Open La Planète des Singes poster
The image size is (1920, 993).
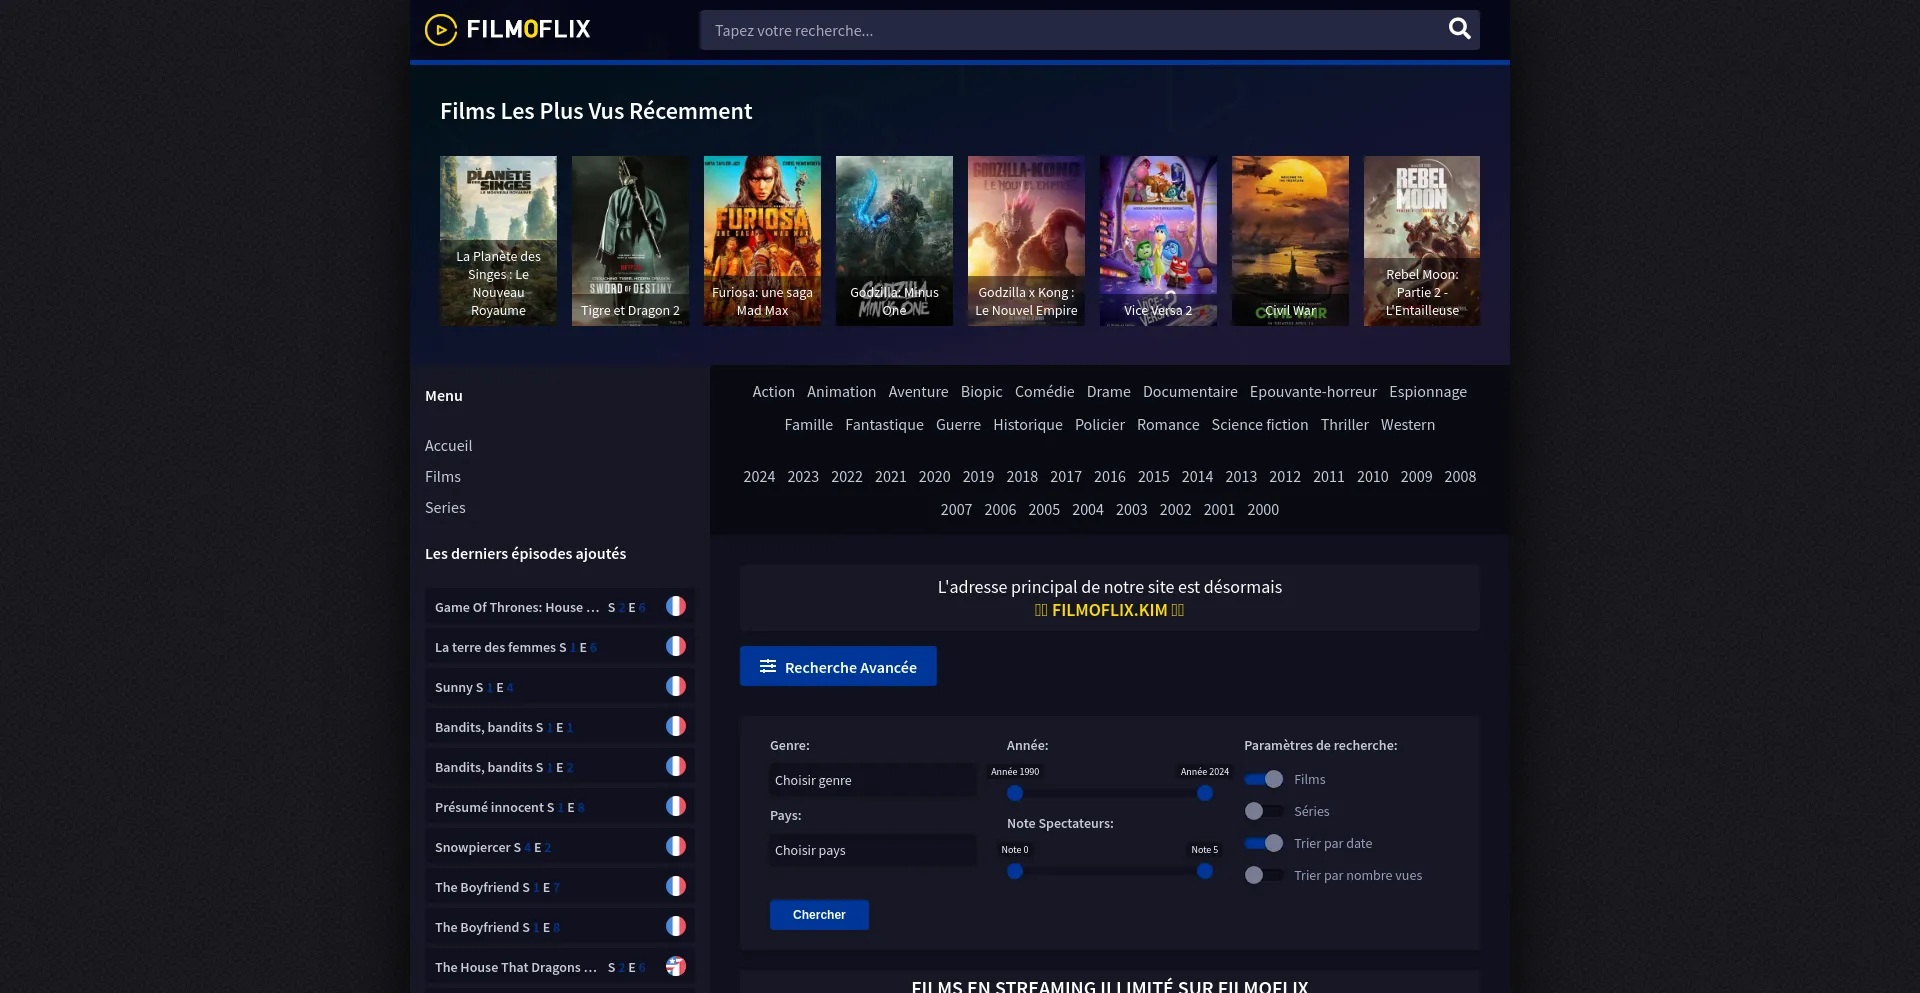(498, 240)
